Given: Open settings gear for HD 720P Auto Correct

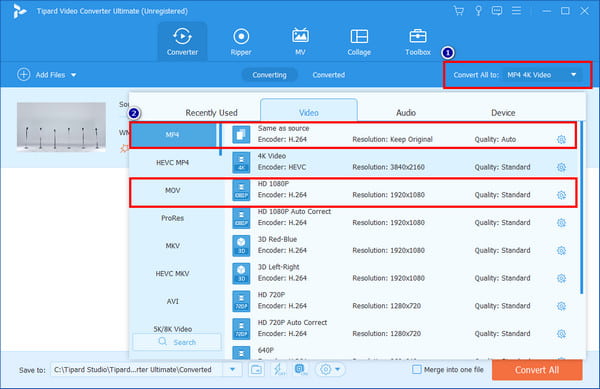Looking at the screenshot, I should coord(561,334).
